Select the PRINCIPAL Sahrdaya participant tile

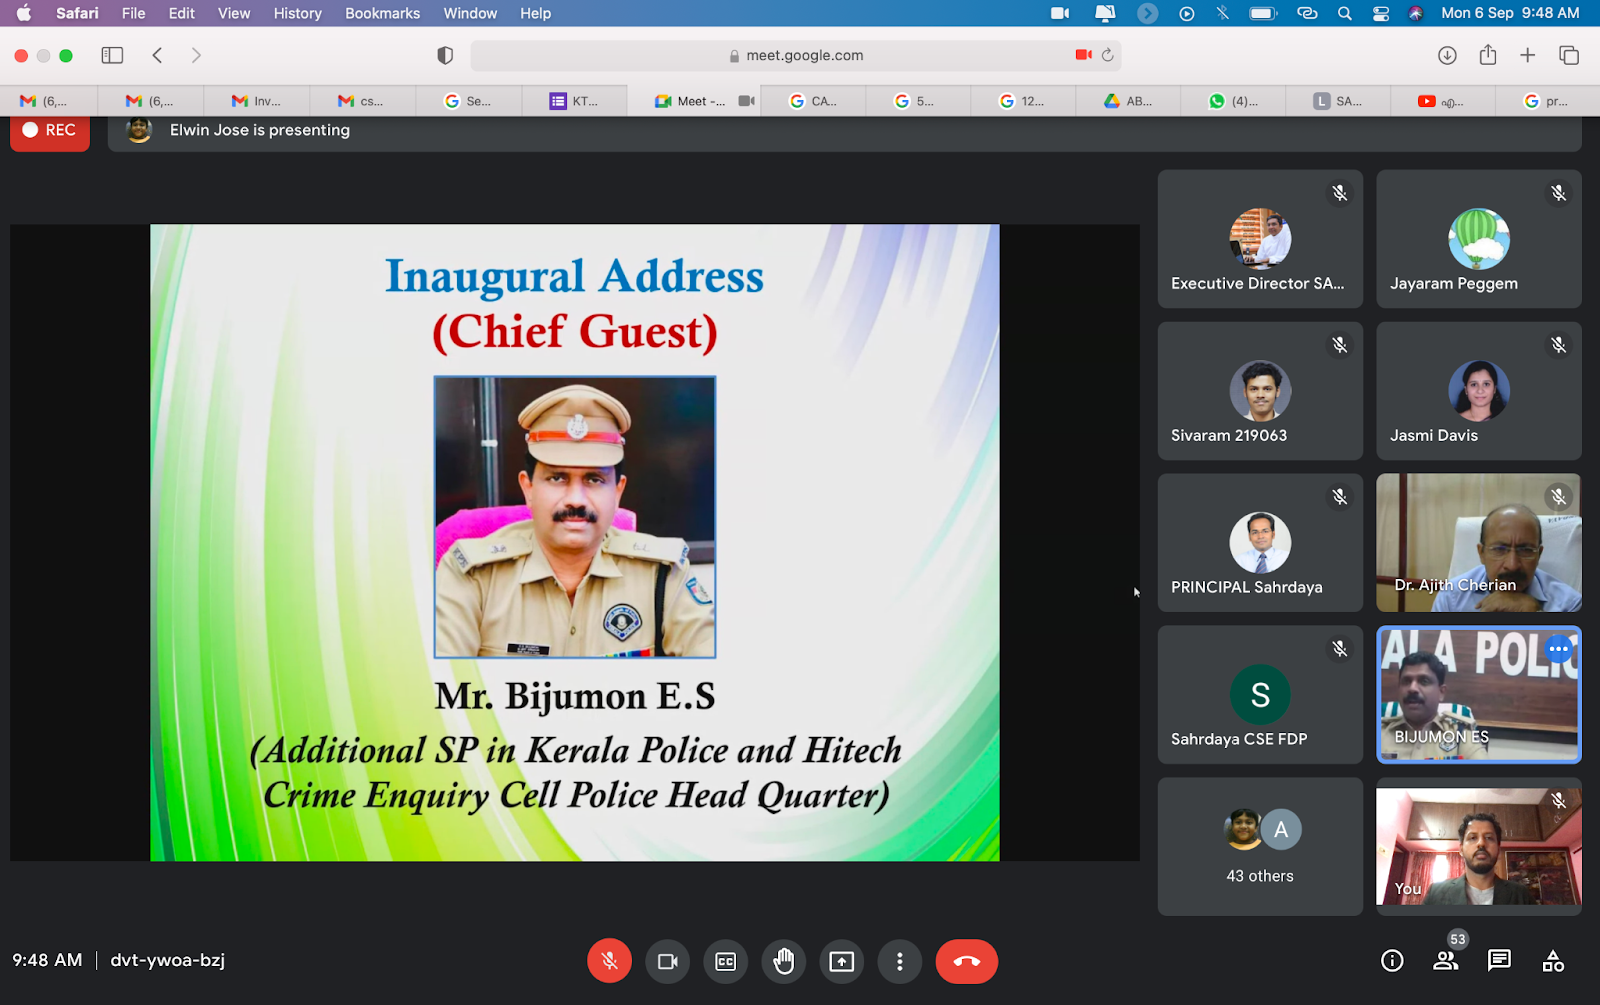coord(1260,543)
